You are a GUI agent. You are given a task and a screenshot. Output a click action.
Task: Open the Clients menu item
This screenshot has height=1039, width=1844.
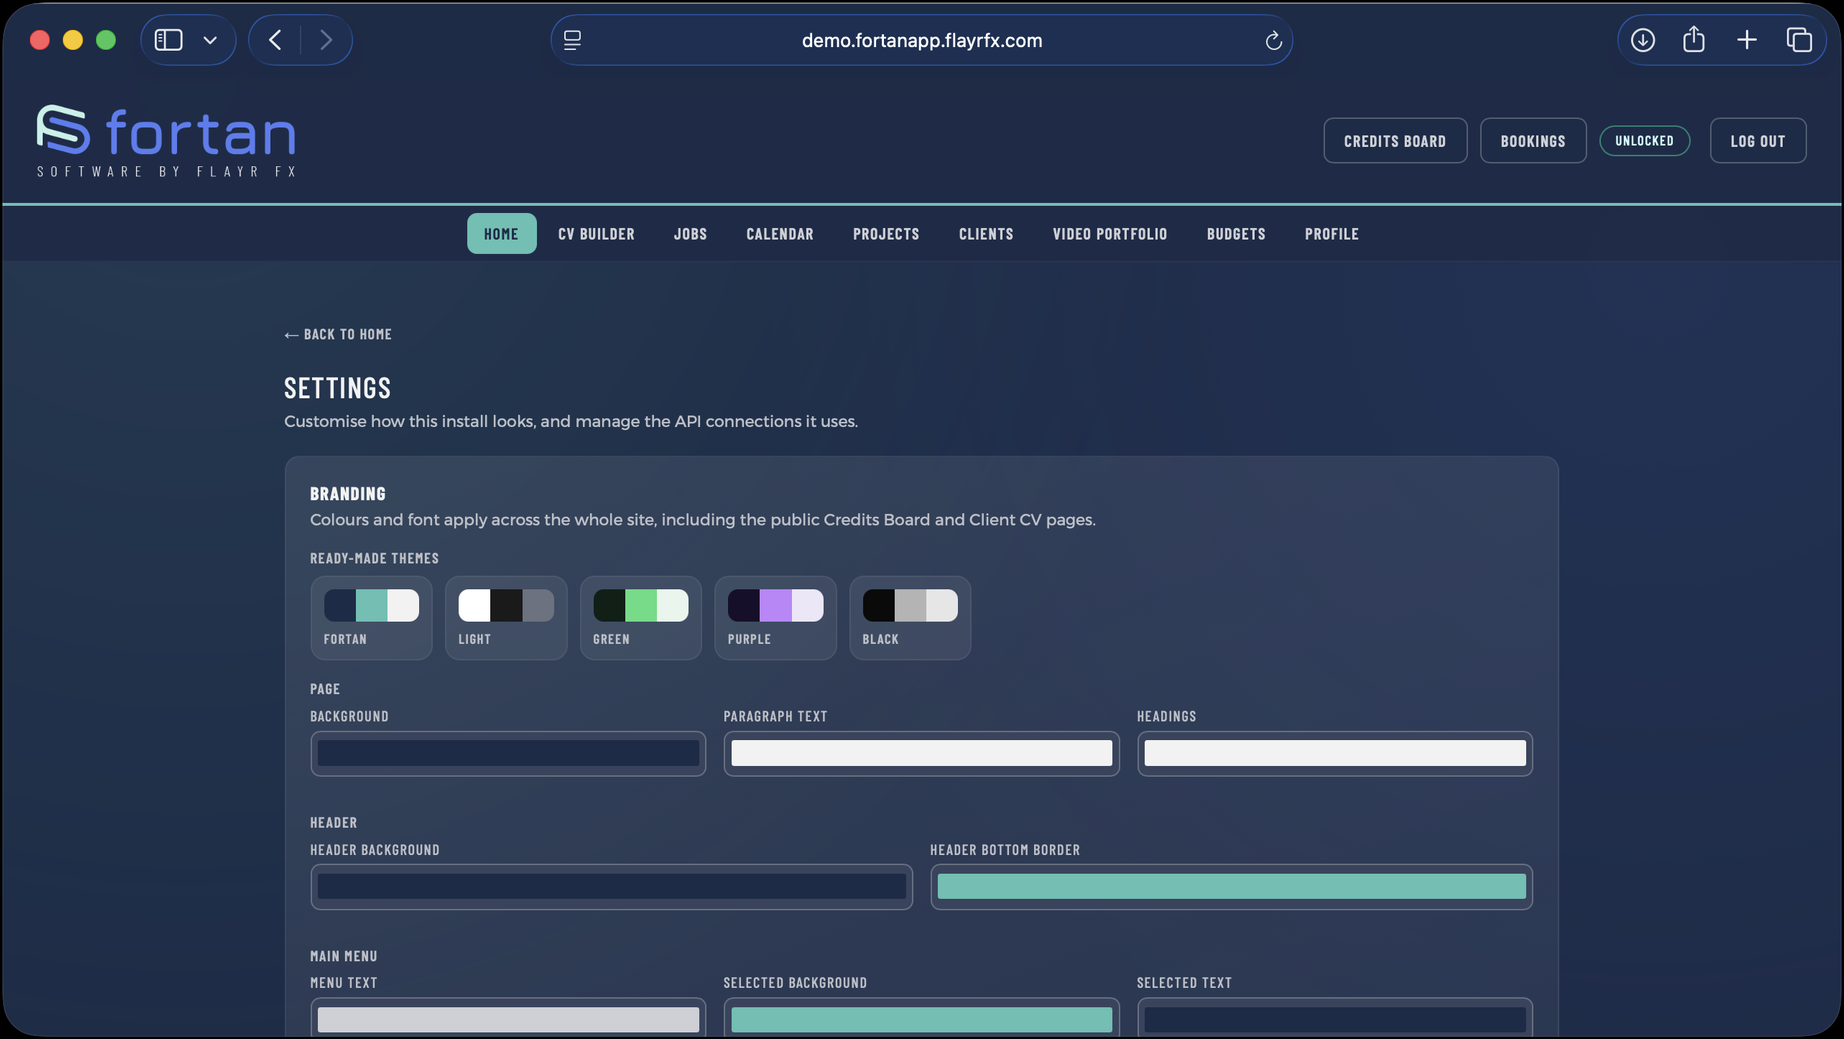click(x=986, y=234)
